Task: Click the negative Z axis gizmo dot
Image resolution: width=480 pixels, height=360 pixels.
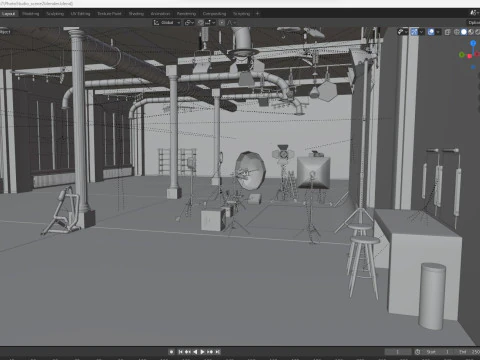Action: pos(473,67)
